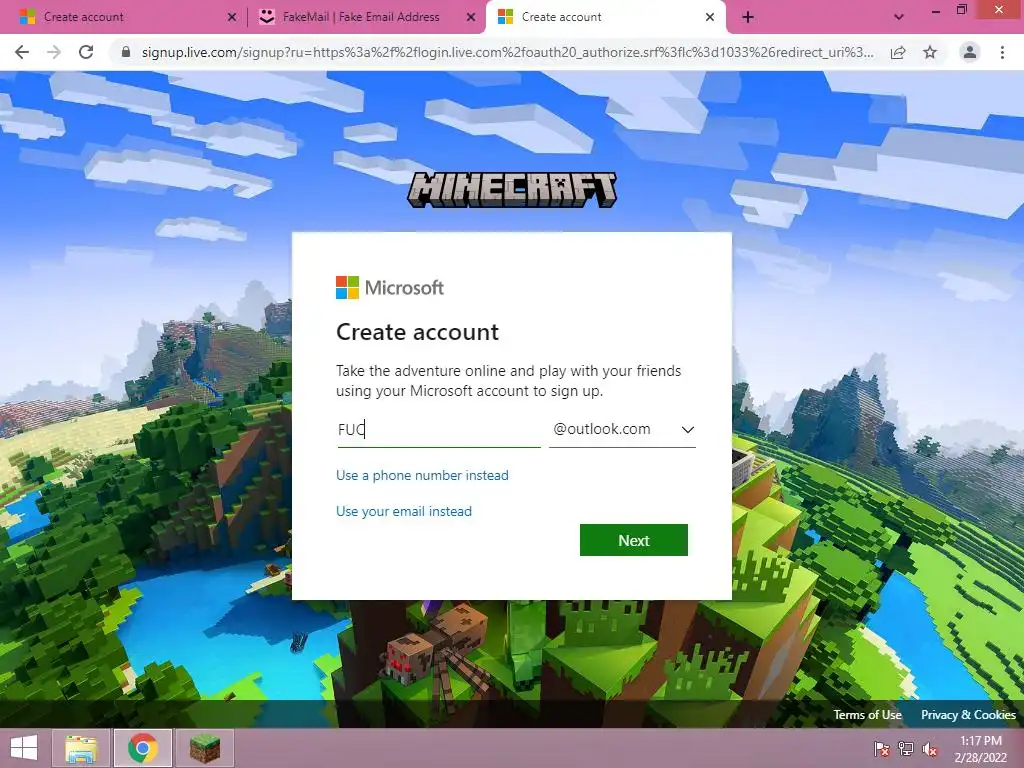Open the tab search chevron
The width and height of the screenshot is (1024, 768).
[x=899, y=17]
